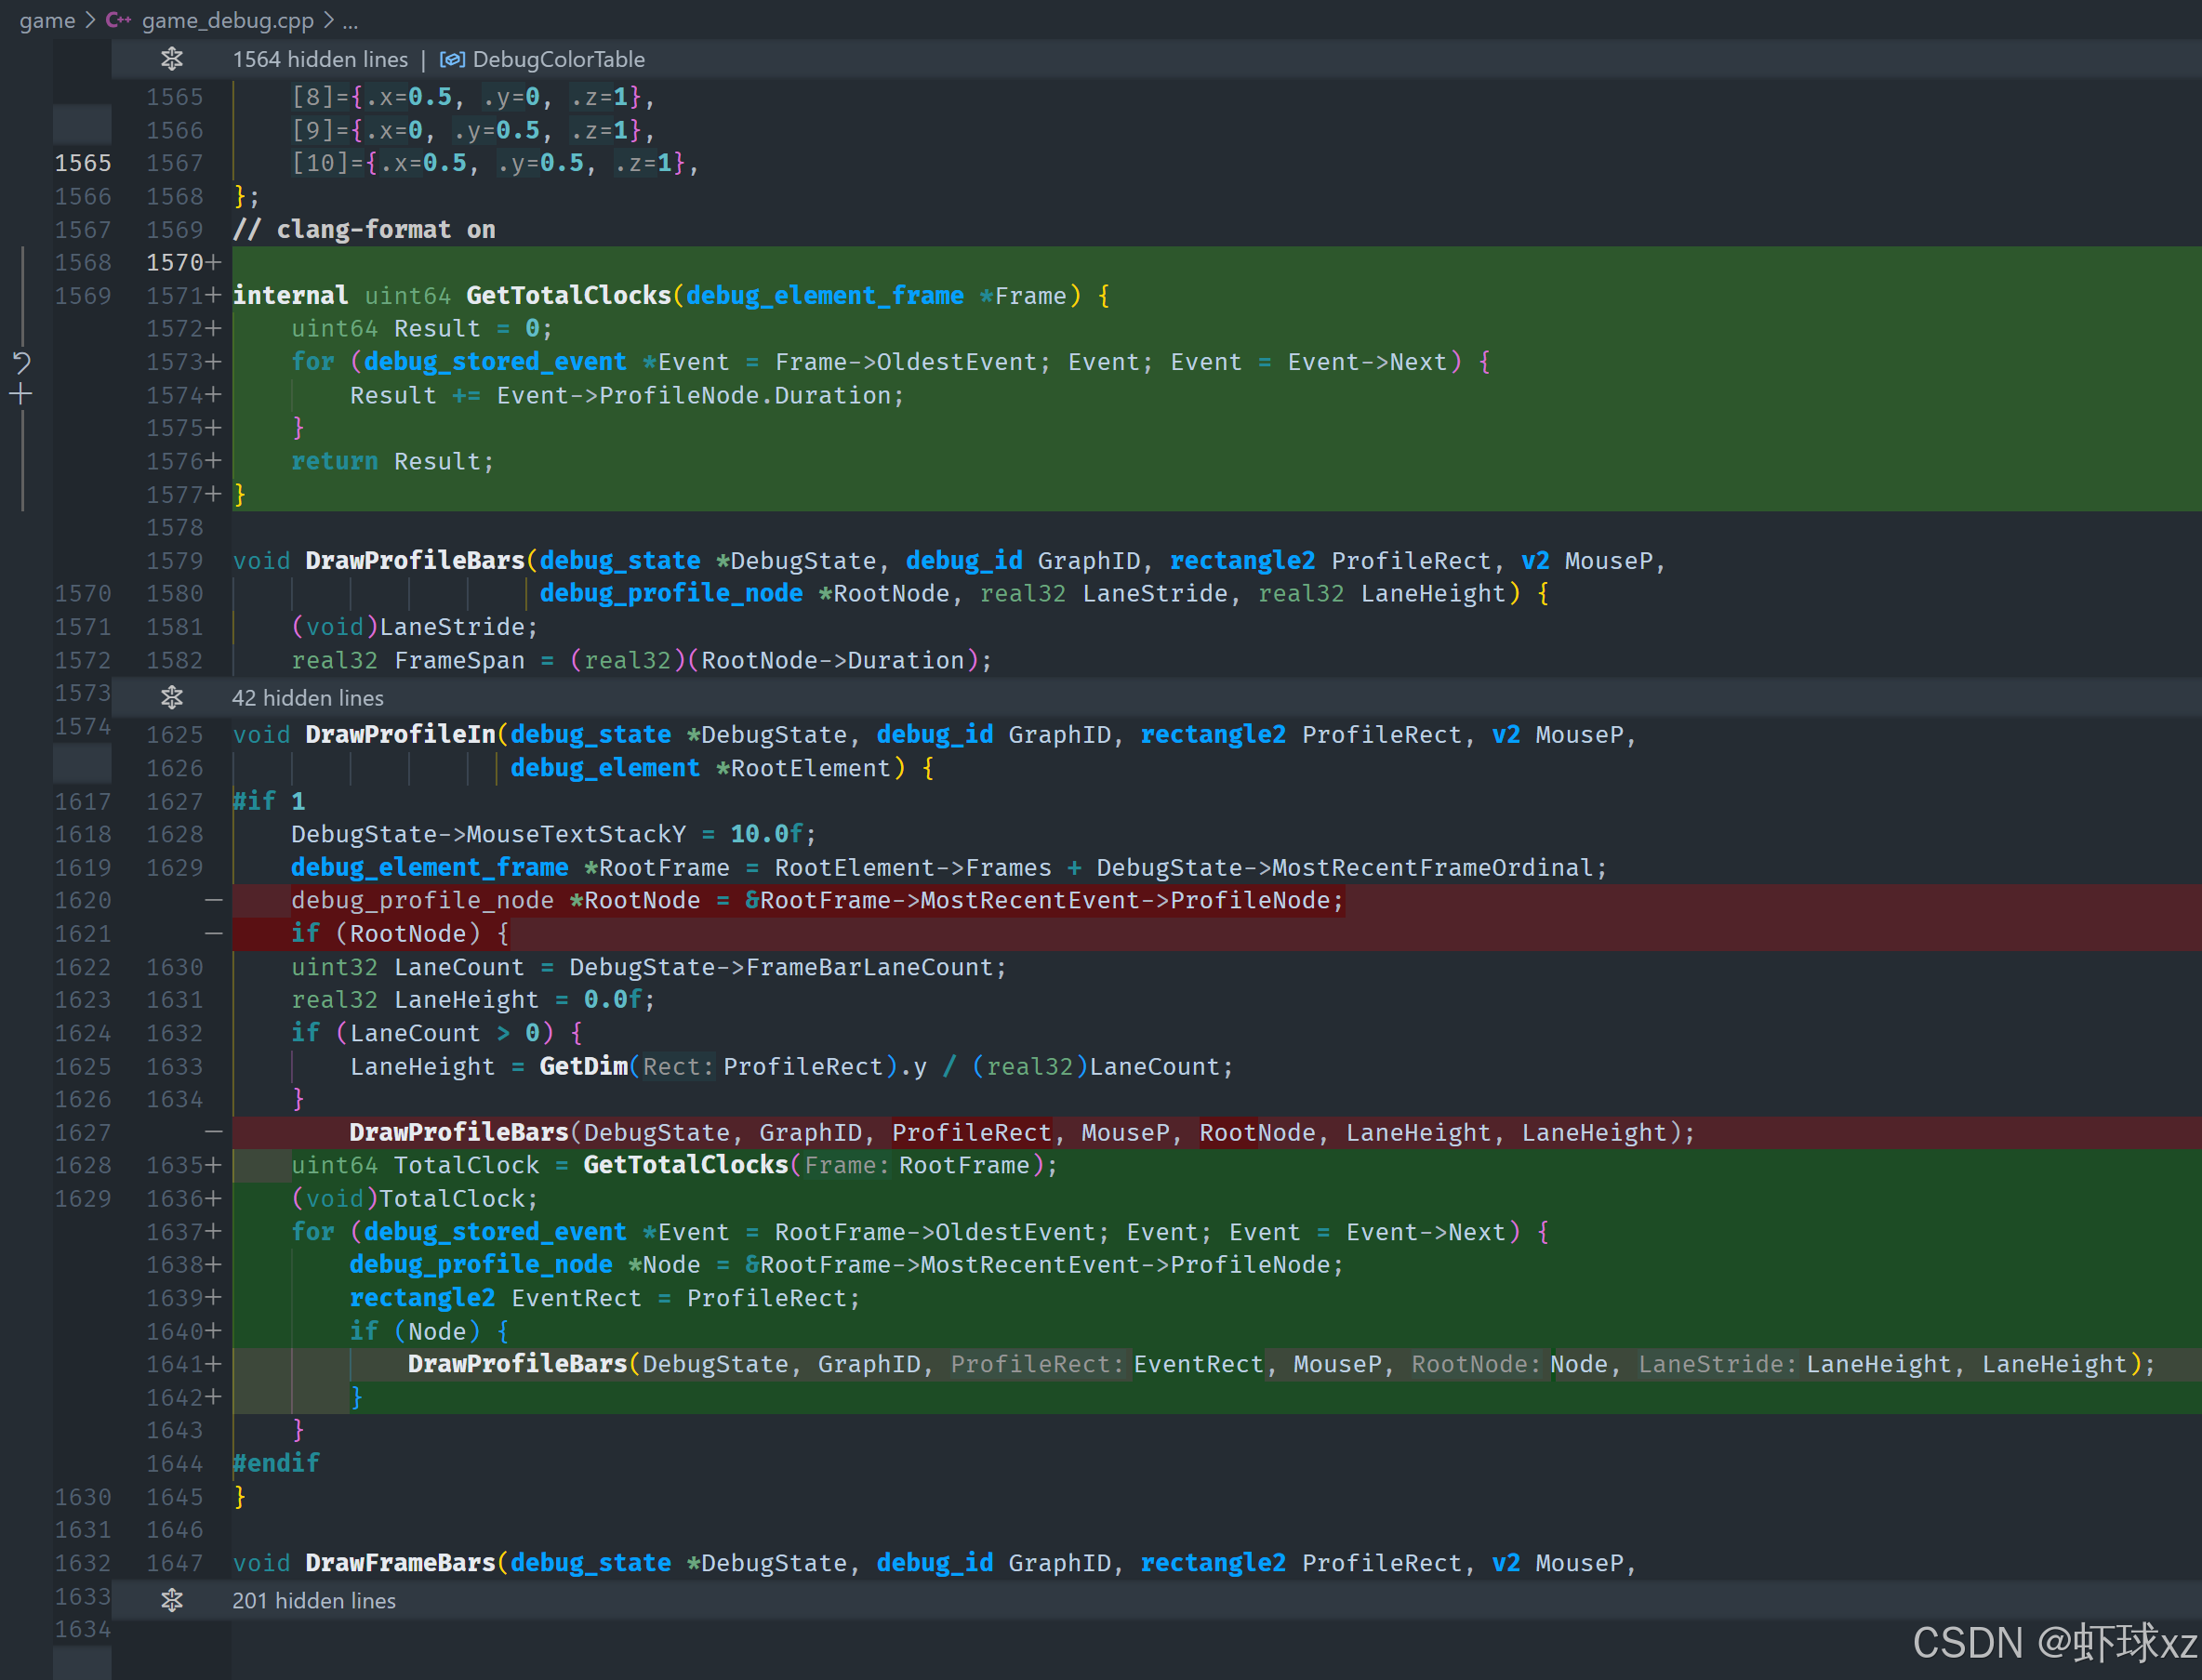Open the game_debug.cpp breadcrumb item
Viewport: 2202px width, 1680px height.
tap(227, 20)
